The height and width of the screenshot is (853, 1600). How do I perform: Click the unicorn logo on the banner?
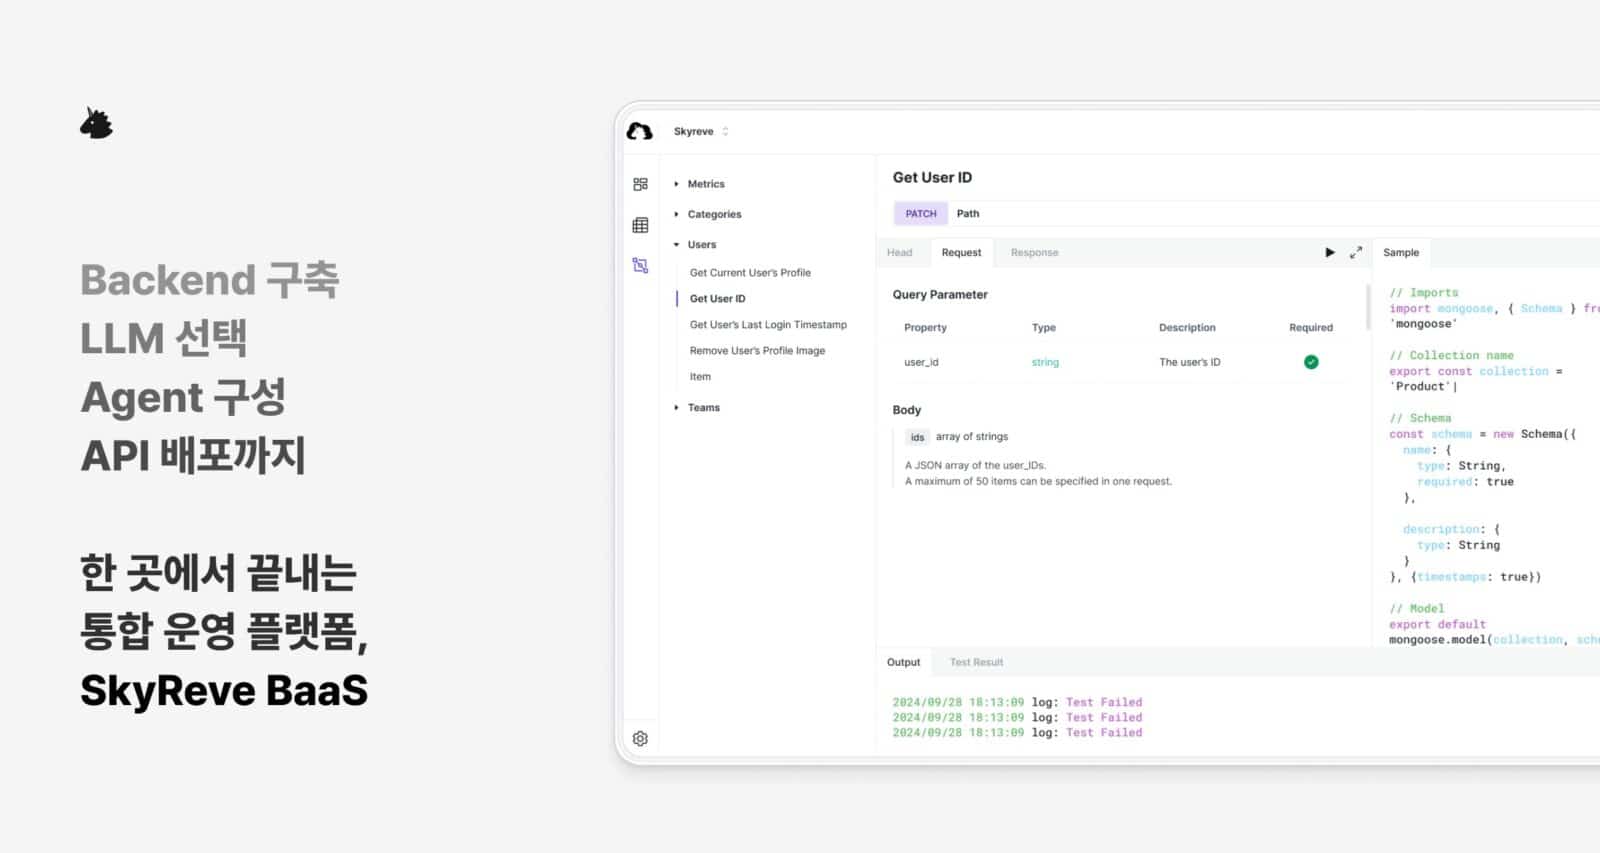tap(96, 123)
